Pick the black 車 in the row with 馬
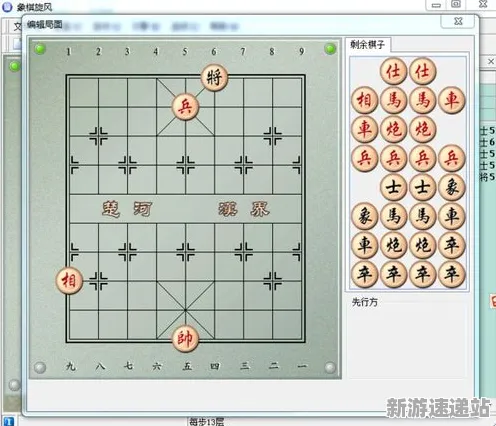This screenshot has height=426, width=496. coord(451,216)
